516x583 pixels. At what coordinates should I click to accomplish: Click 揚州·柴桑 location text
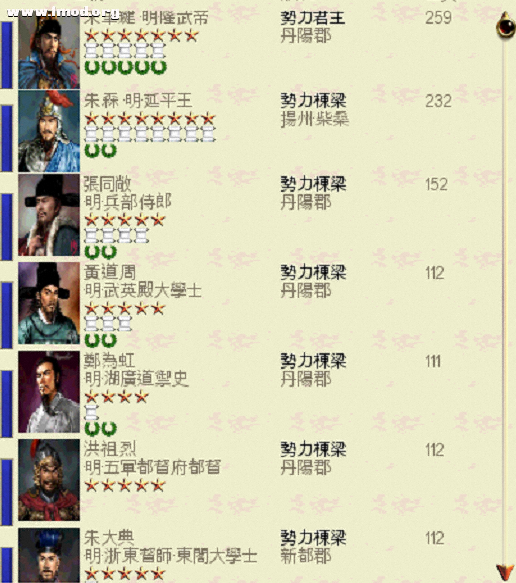(x=315, y=119)
